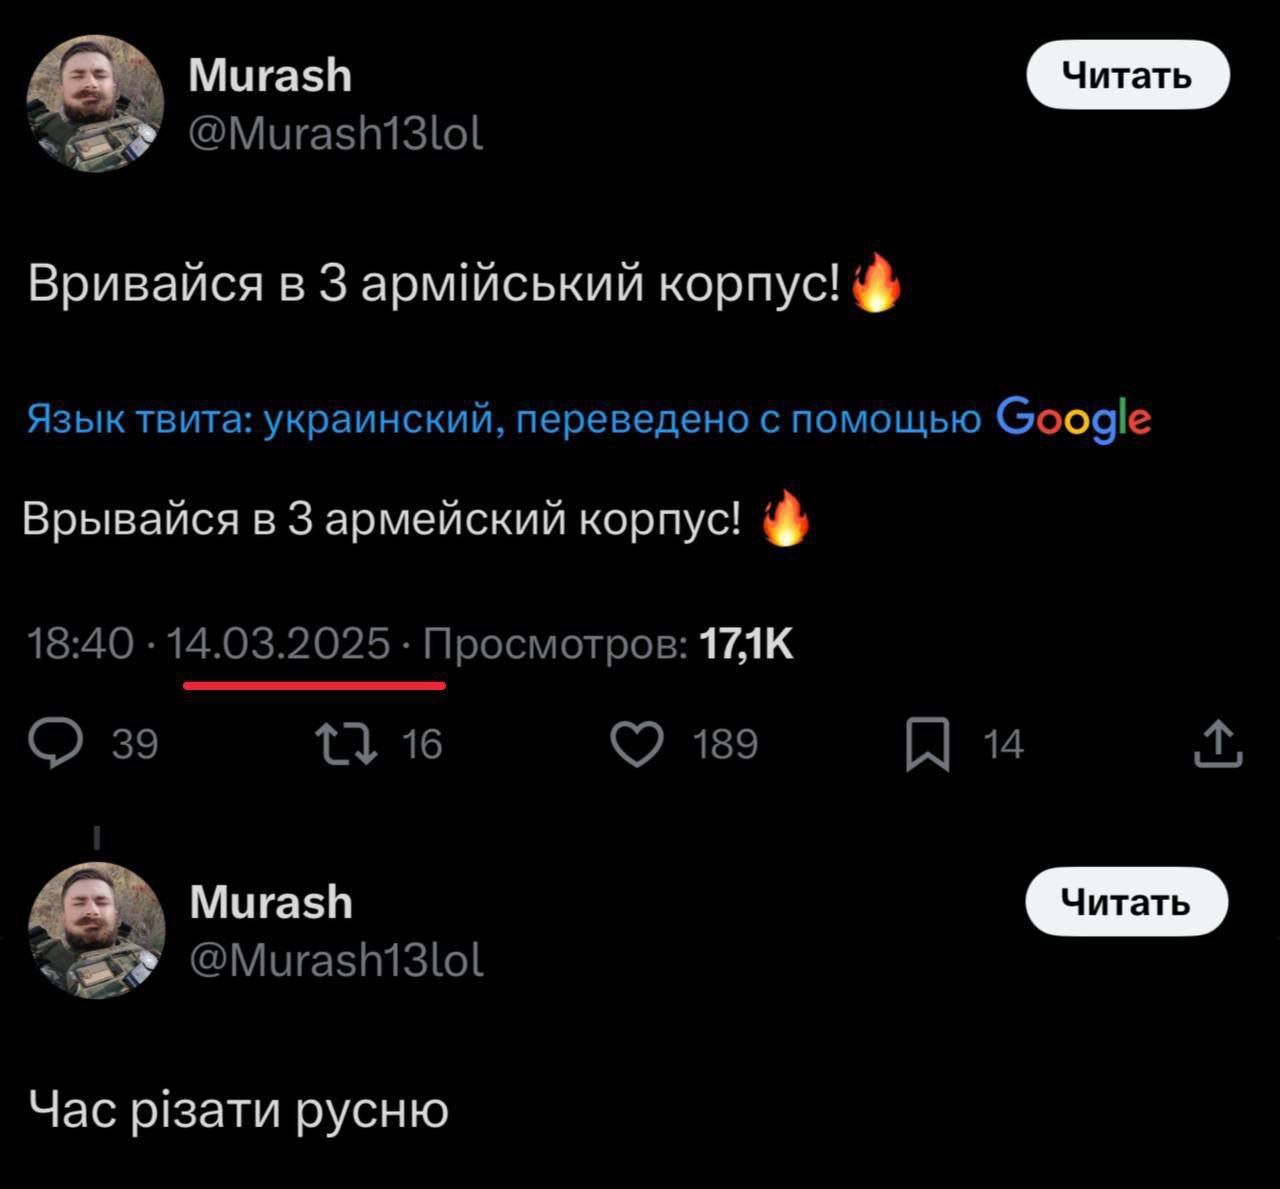
Task: Click the 18:40 post time
Action: click(x=80, y=645)
